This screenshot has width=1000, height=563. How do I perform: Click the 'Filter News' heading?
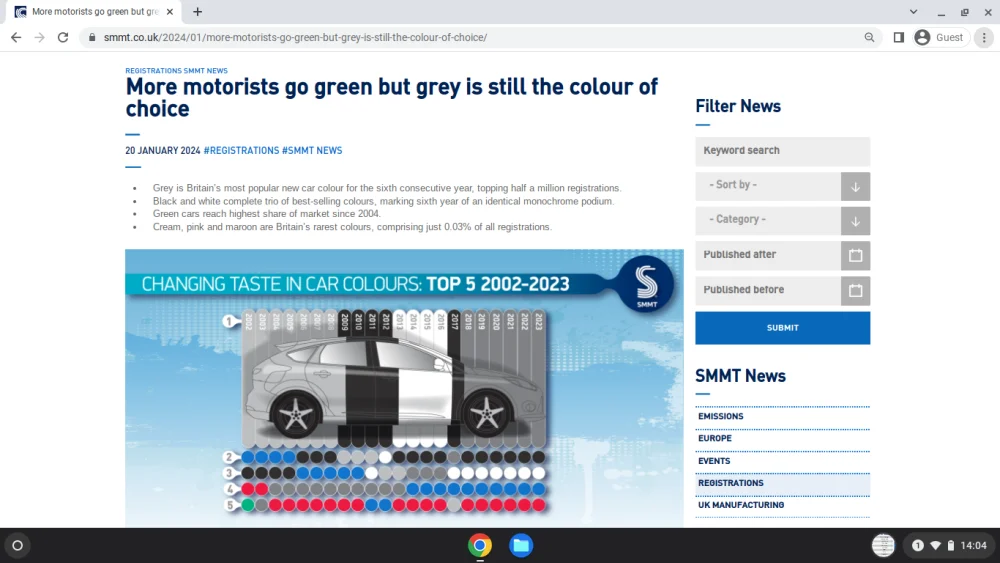[x=738, y=106]
